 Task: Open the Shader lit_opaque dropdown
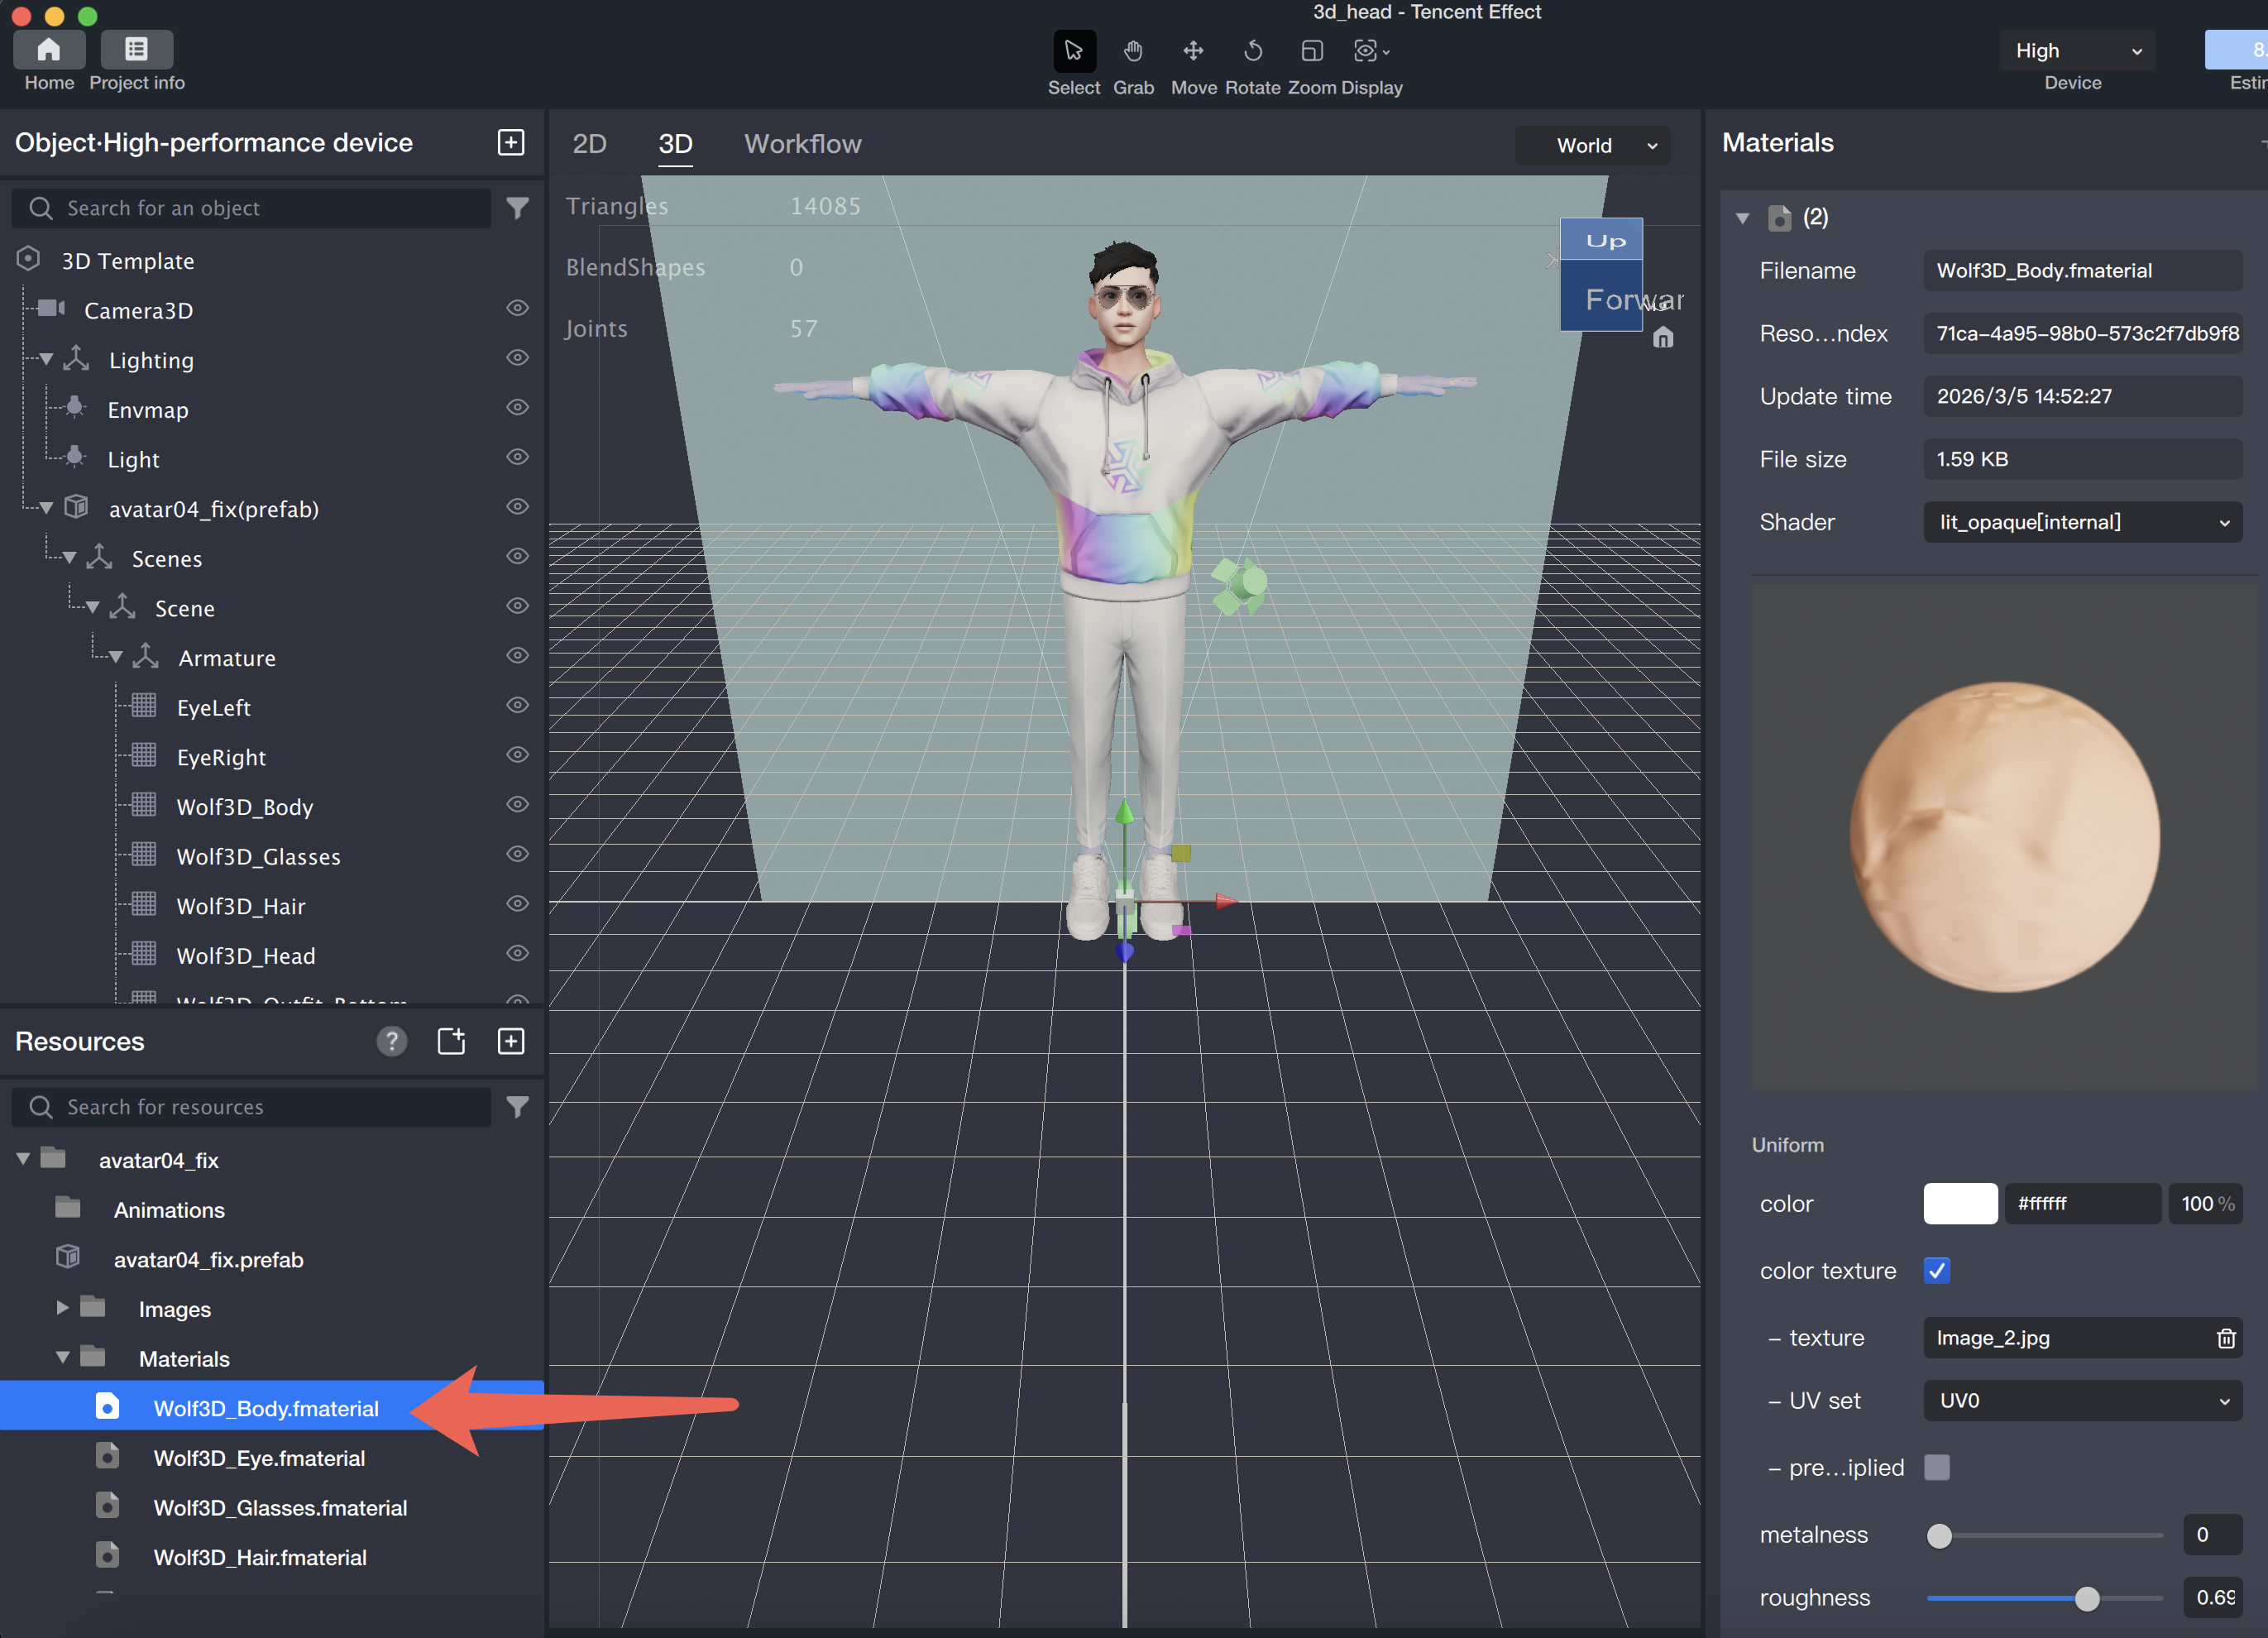pyautogui.click(x=2082, y=522)
